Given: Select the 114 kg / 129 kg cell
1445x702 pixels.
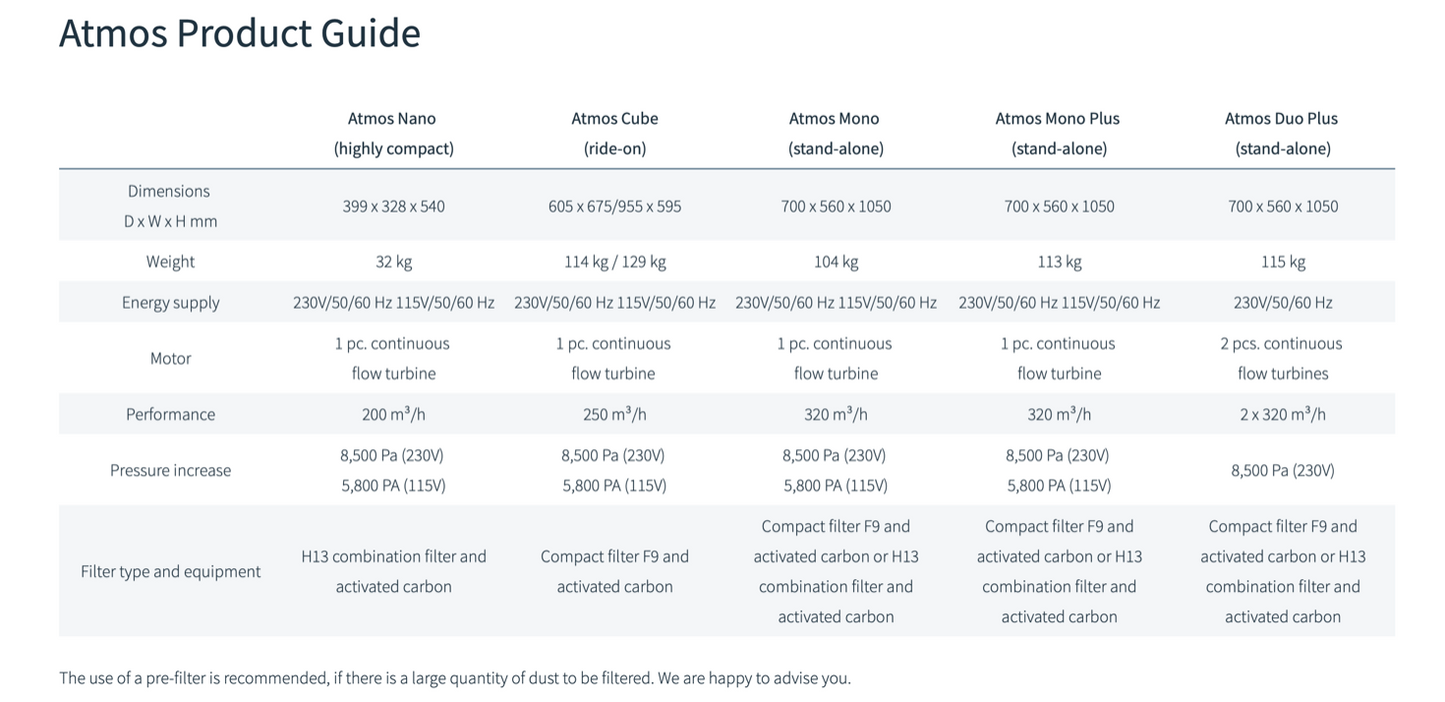Looking at the screenshot, I should (615, 262).
